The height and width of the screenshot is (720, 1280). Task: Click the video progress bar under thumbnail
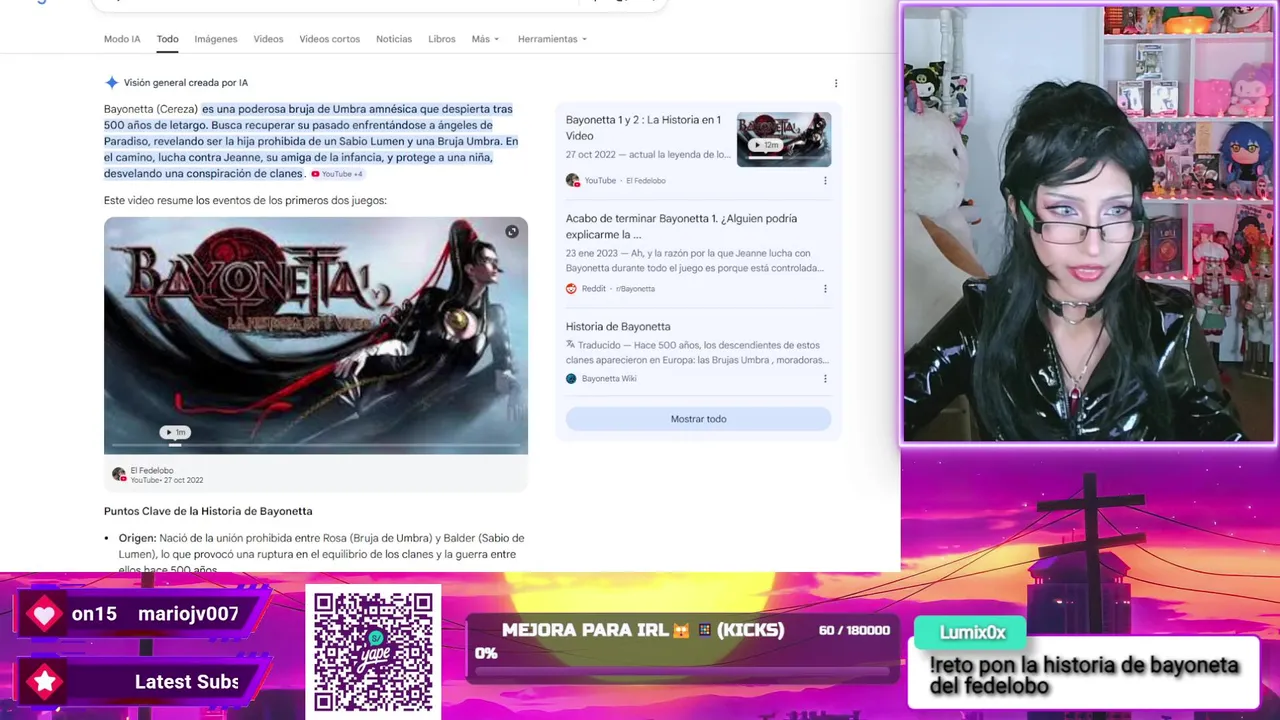tap(316, 445)
